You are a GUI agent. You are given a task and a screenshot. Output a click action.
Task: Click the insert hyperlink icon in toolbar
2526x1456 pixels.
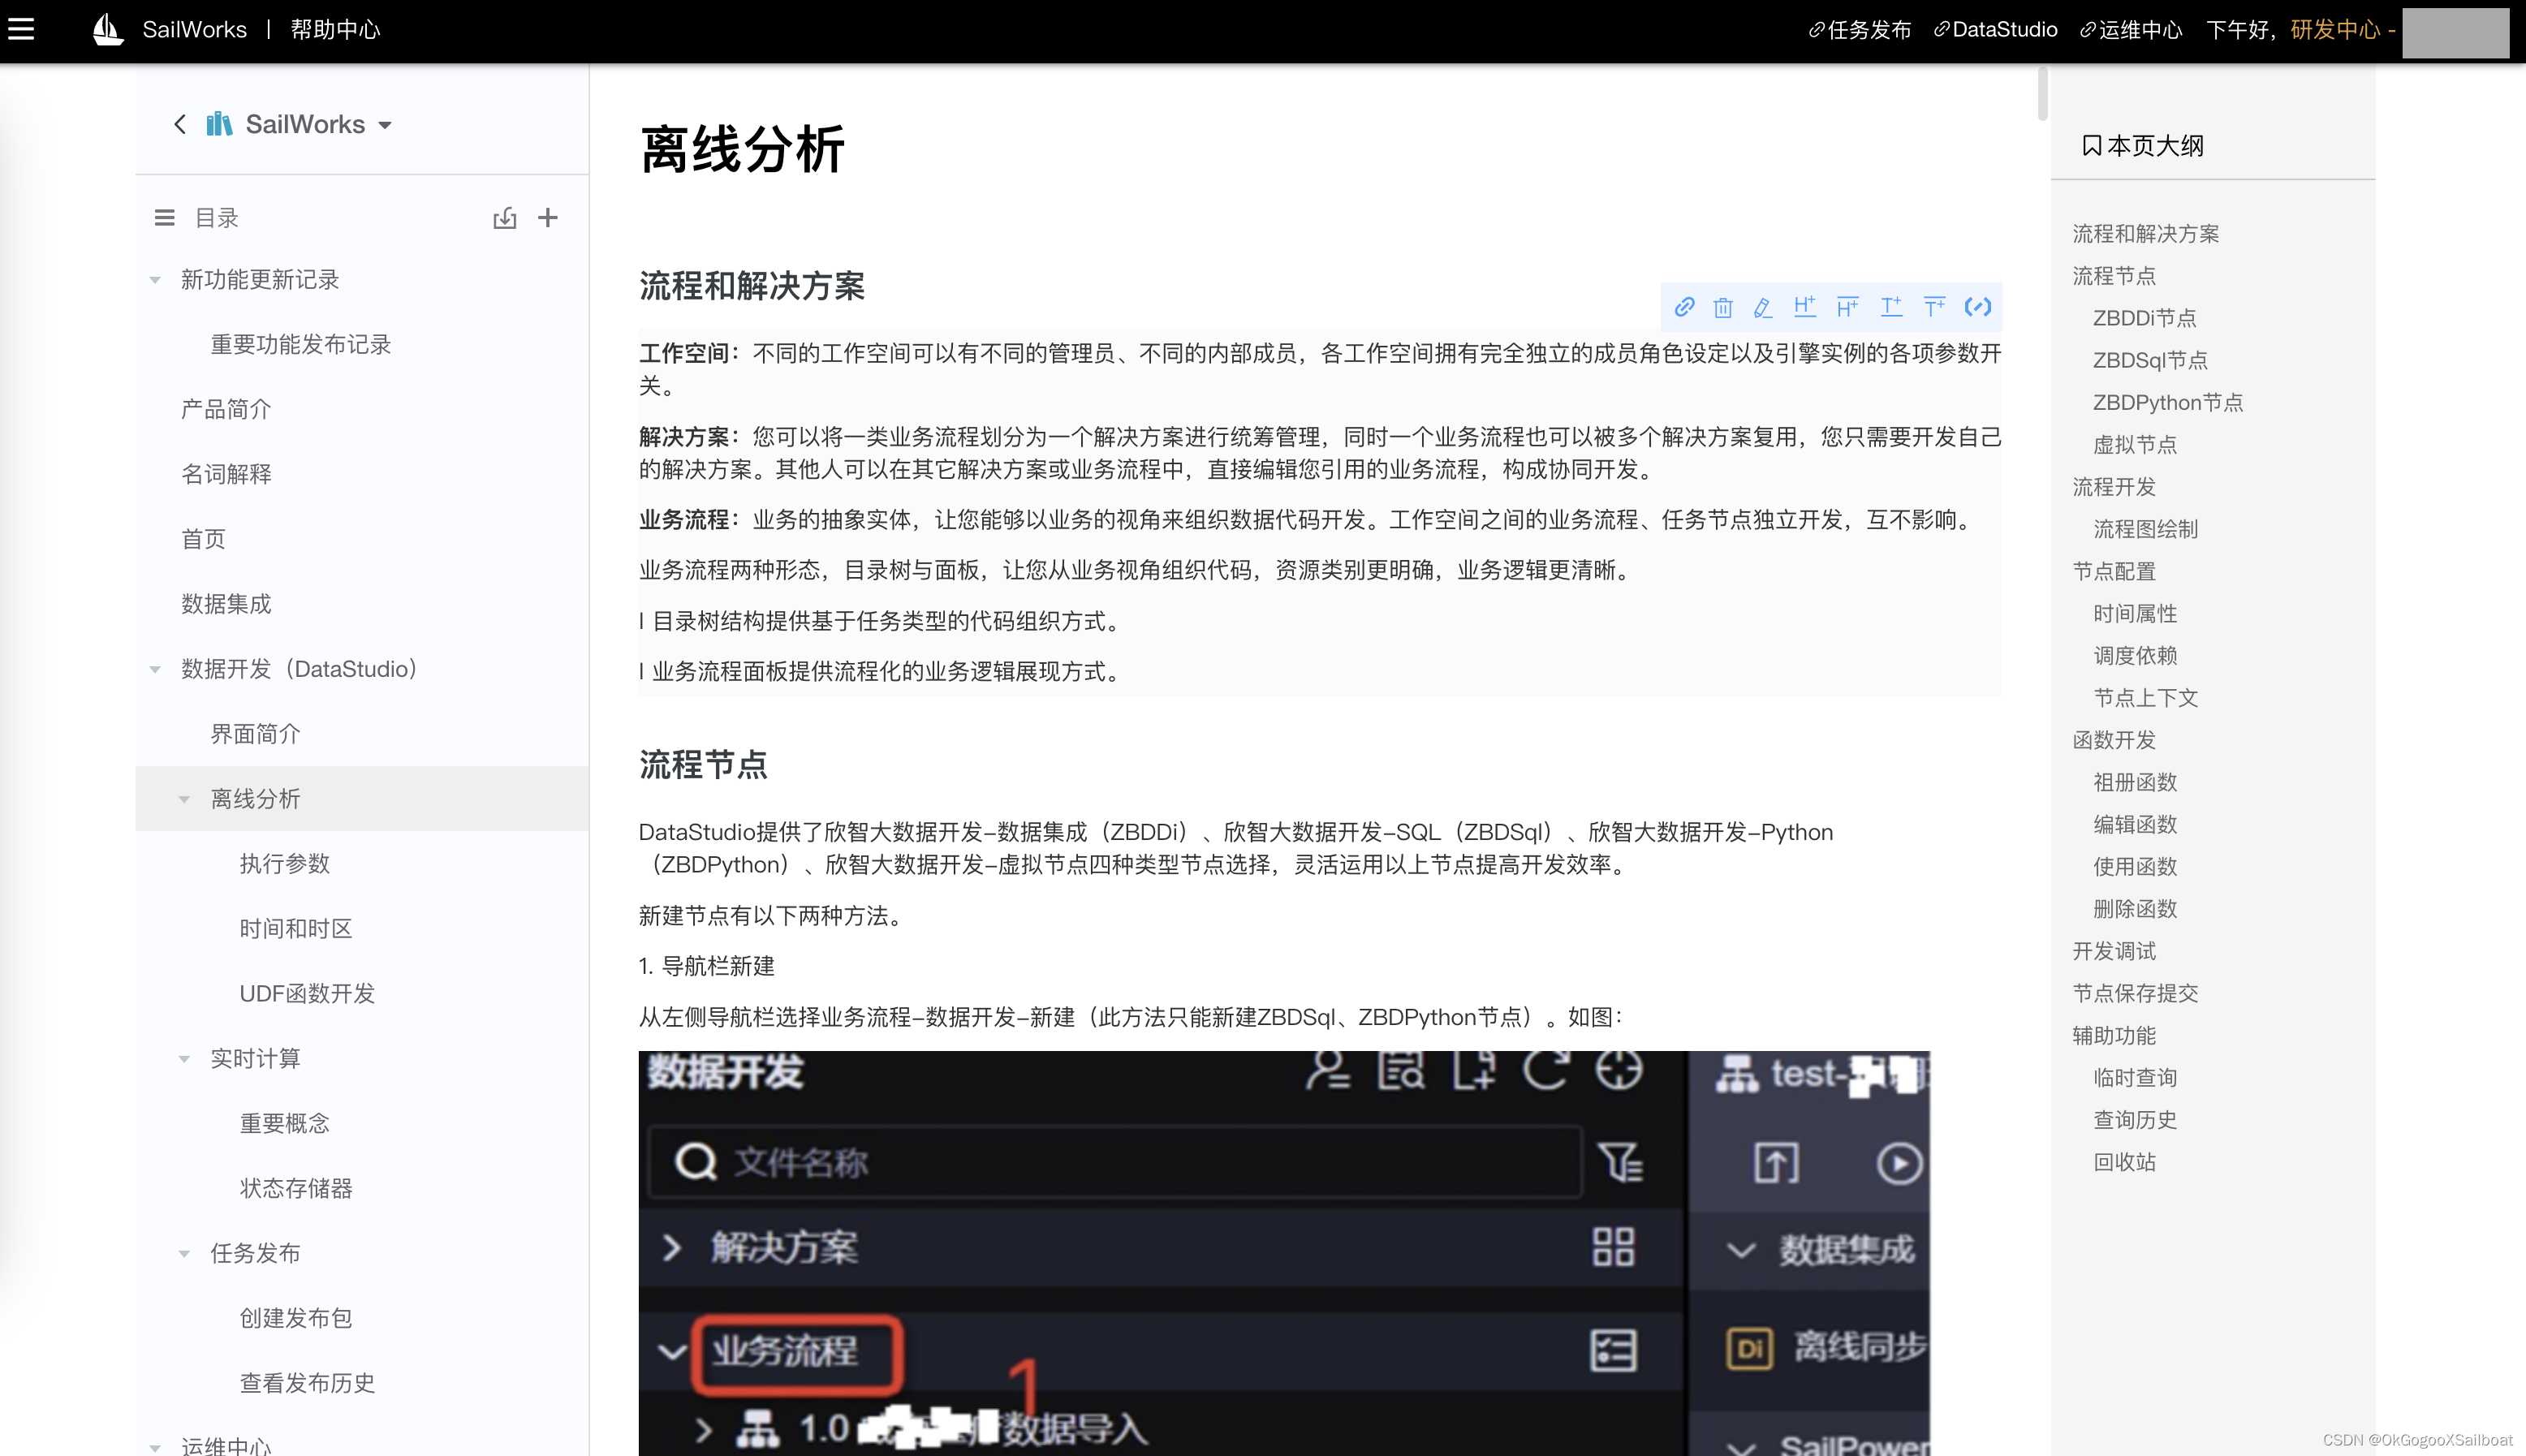pos(1685,307)
